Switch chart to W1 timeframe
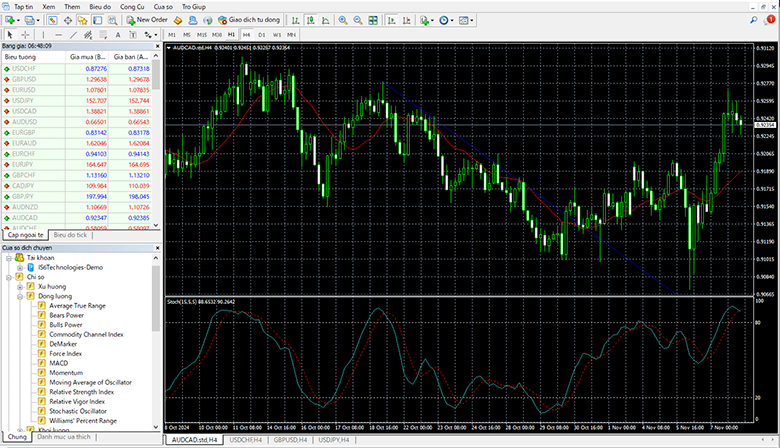This screenshot has height=448, width=780. tap(277, 35)
